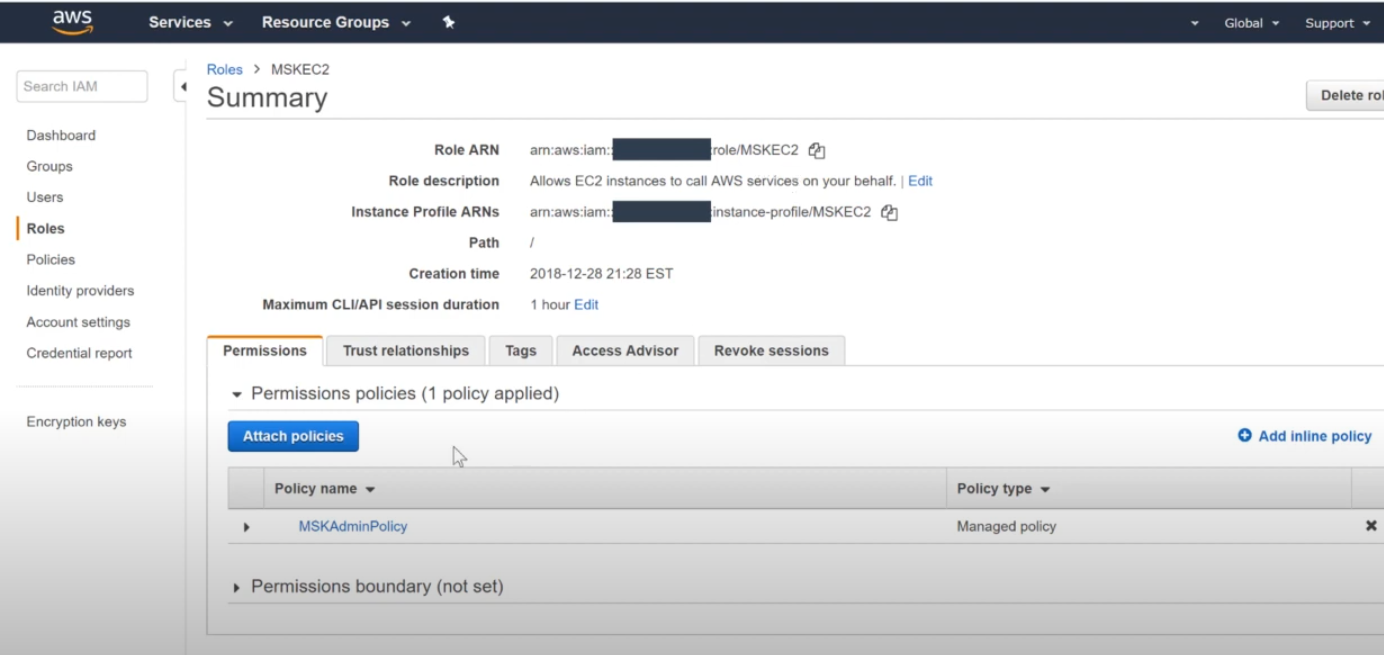This screenshot has height=655, width=1384.
Task: Collapse the Permissions policies section
Action: (237, 395)
